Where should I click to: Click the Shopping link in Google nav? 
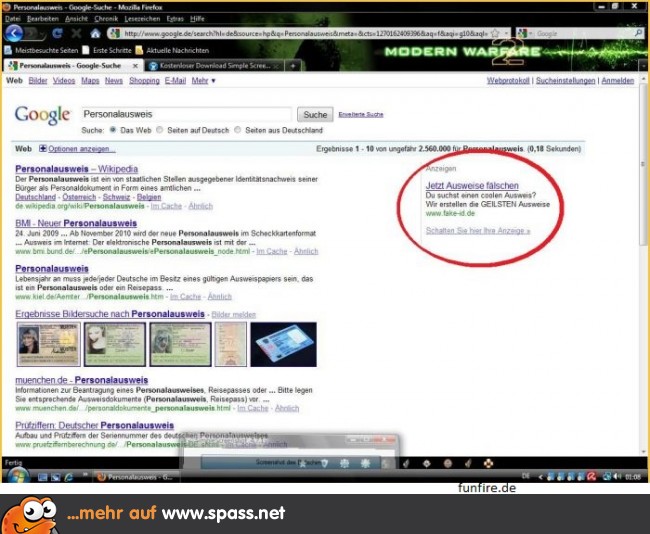[x=144, y=80]
